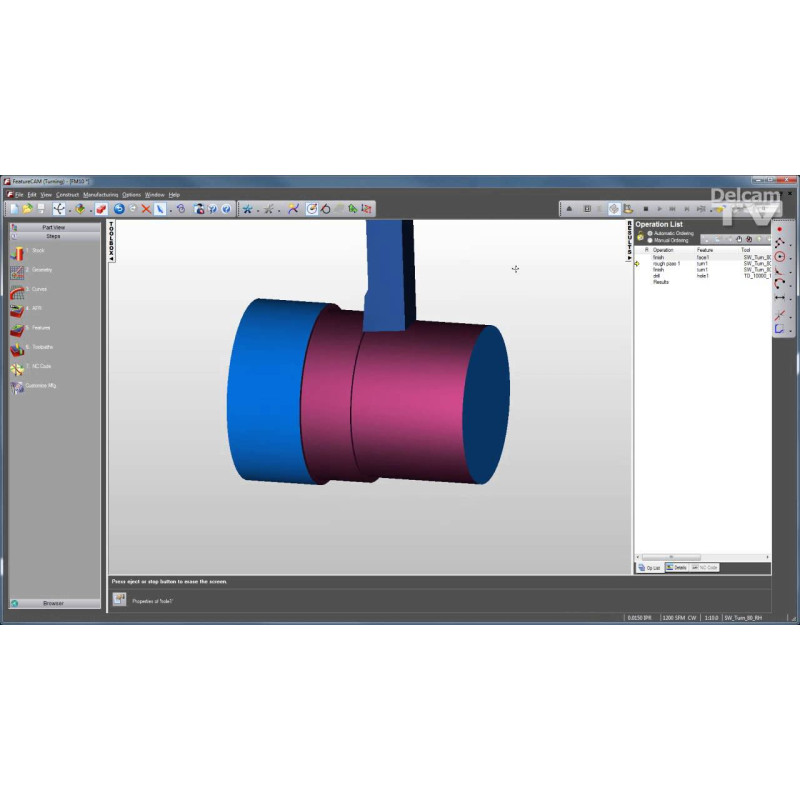Switch to the Details tab
This screenshot has height=800, width=800.
click(677, 567)
